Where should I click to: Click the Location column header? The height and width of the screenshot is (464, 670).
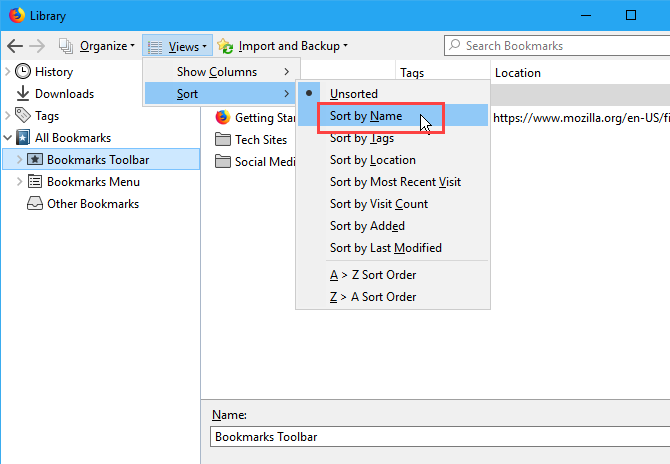[x=517, y=73]
